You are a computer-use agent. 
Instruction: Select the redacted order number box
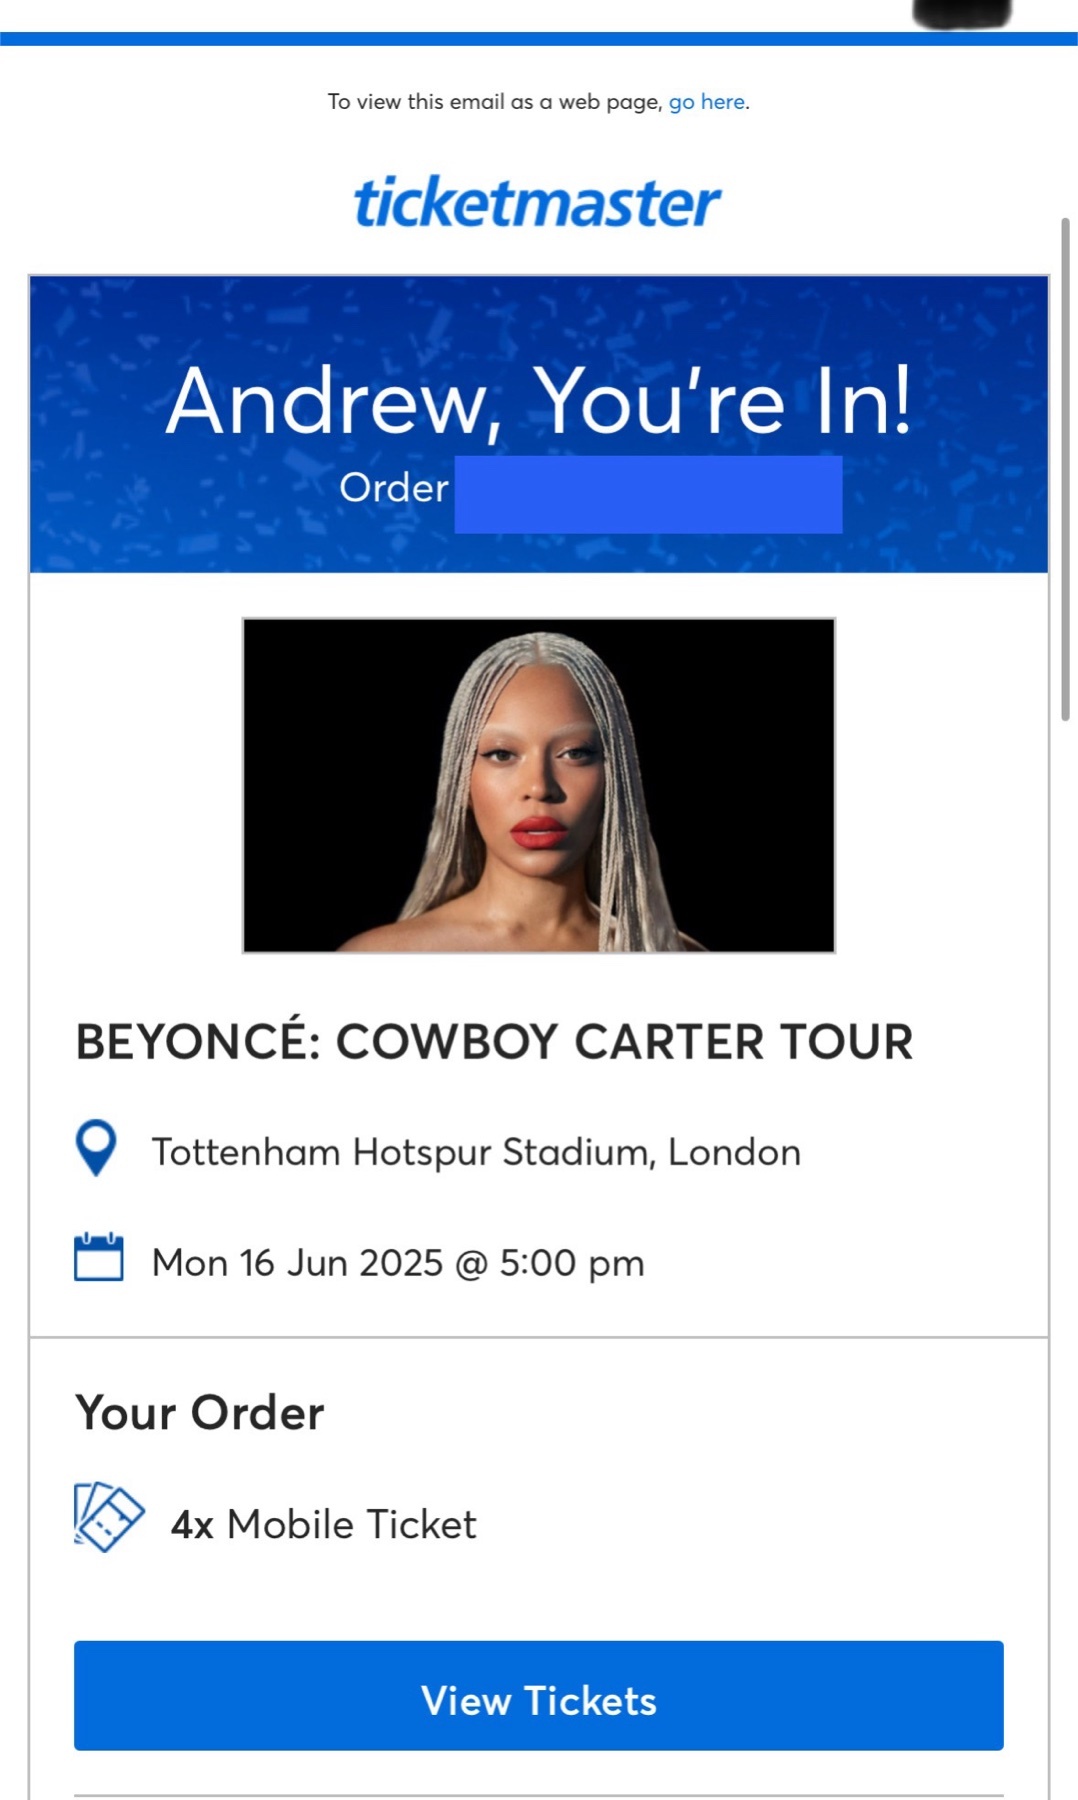648,494
